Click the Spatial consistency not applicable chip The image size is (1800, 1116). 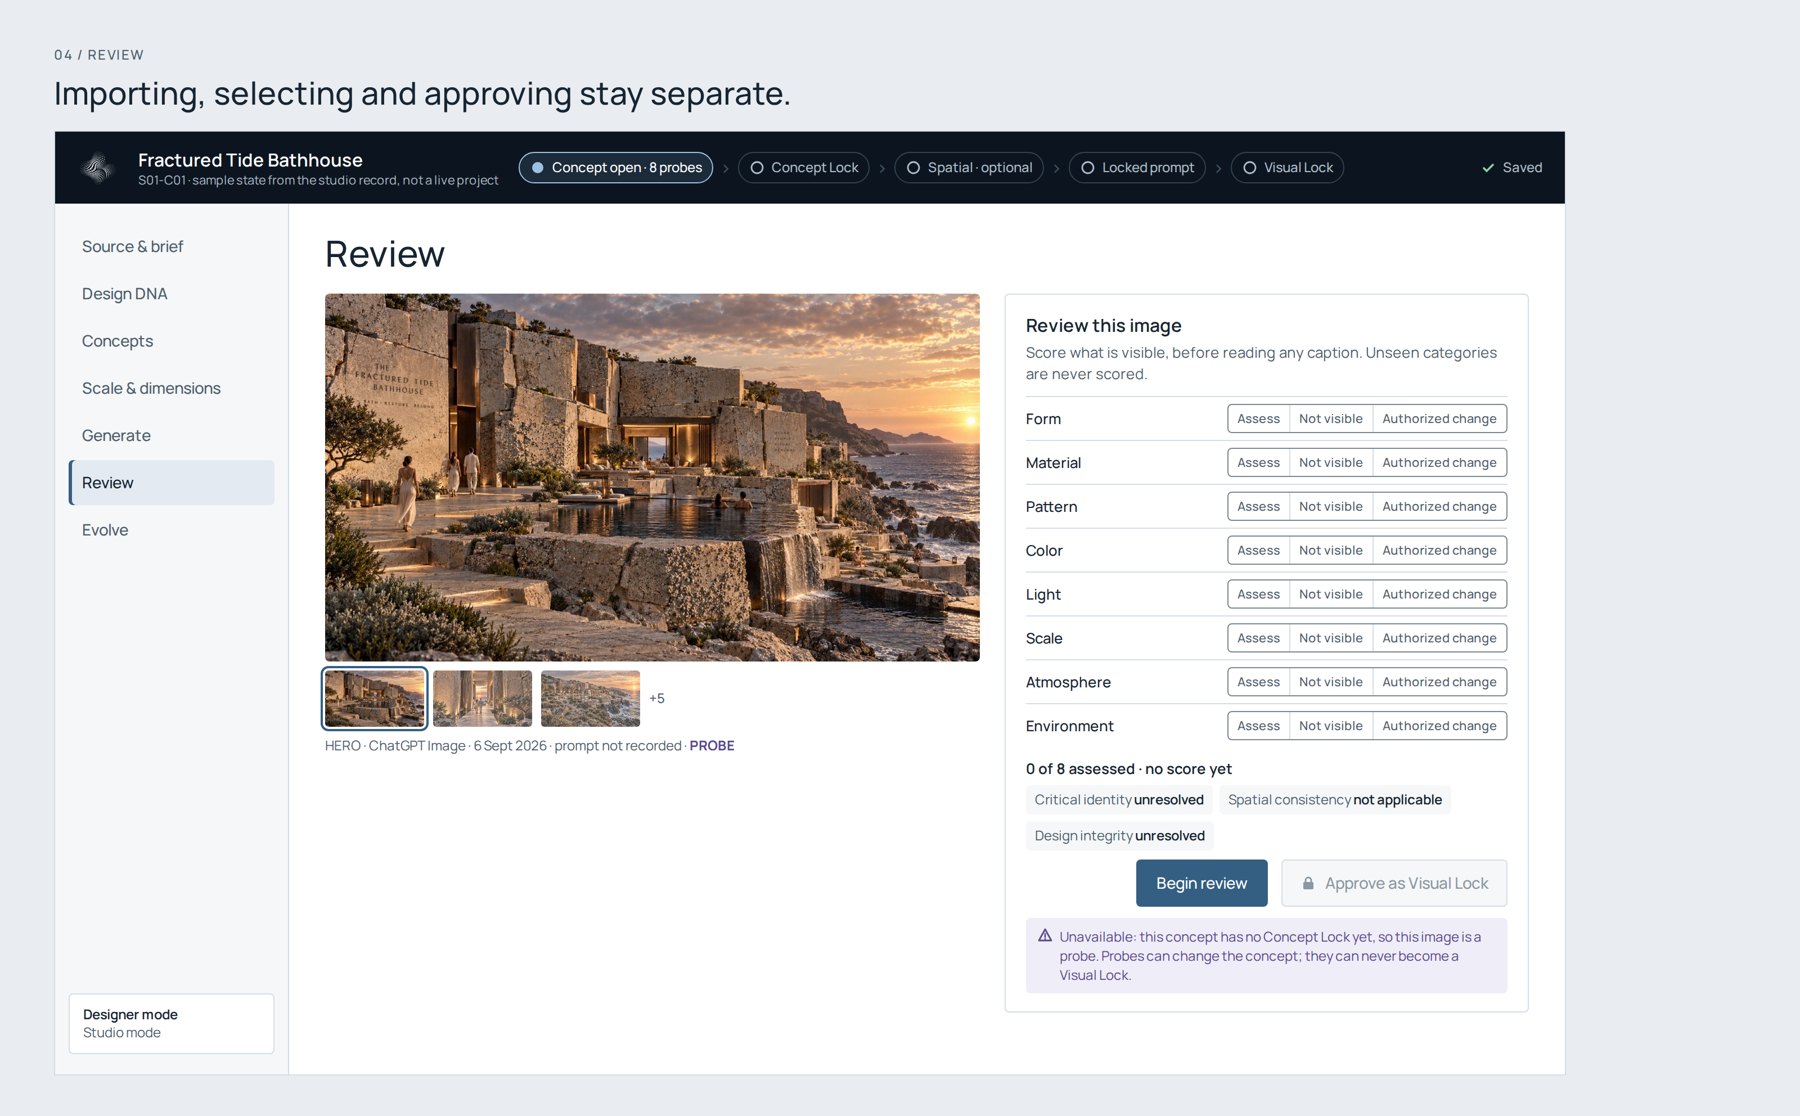1334,800
